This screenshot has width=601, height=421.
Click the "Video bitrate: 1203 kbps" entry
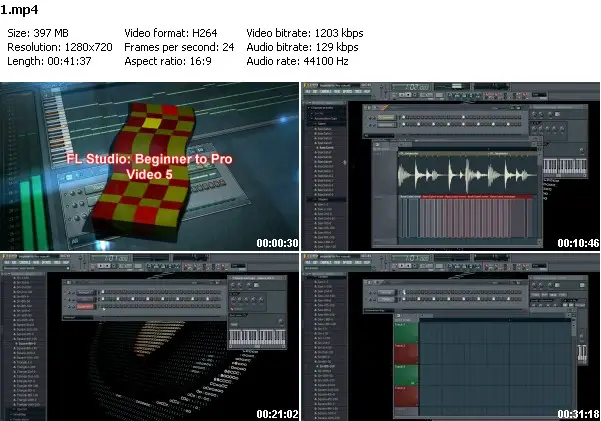click(305, 33)
